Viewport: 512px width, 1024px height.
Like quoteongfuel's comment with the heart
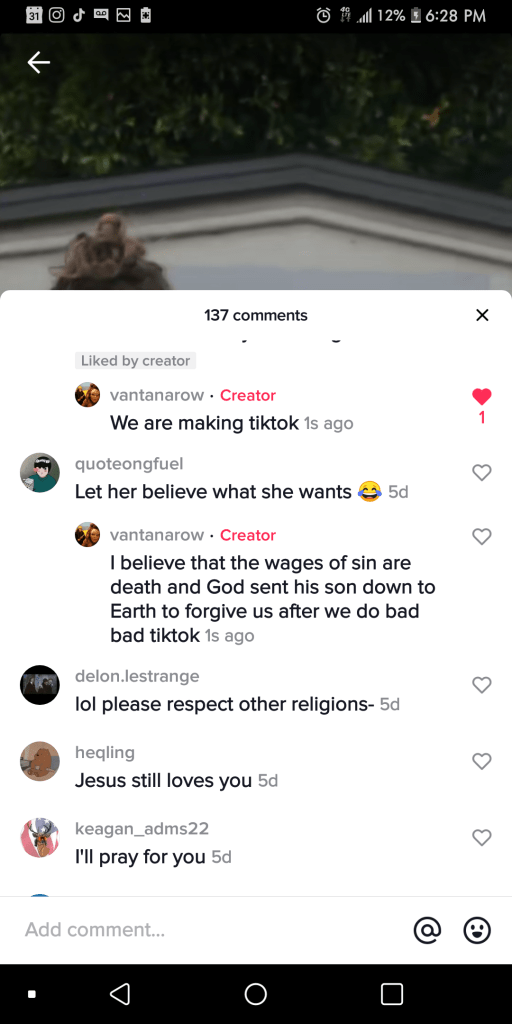click(482, 472)
